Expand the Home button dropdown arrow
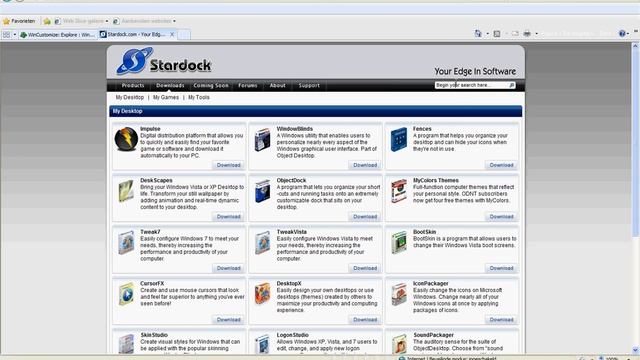This screenshot has width=640, height=360. tap(487, 34)
